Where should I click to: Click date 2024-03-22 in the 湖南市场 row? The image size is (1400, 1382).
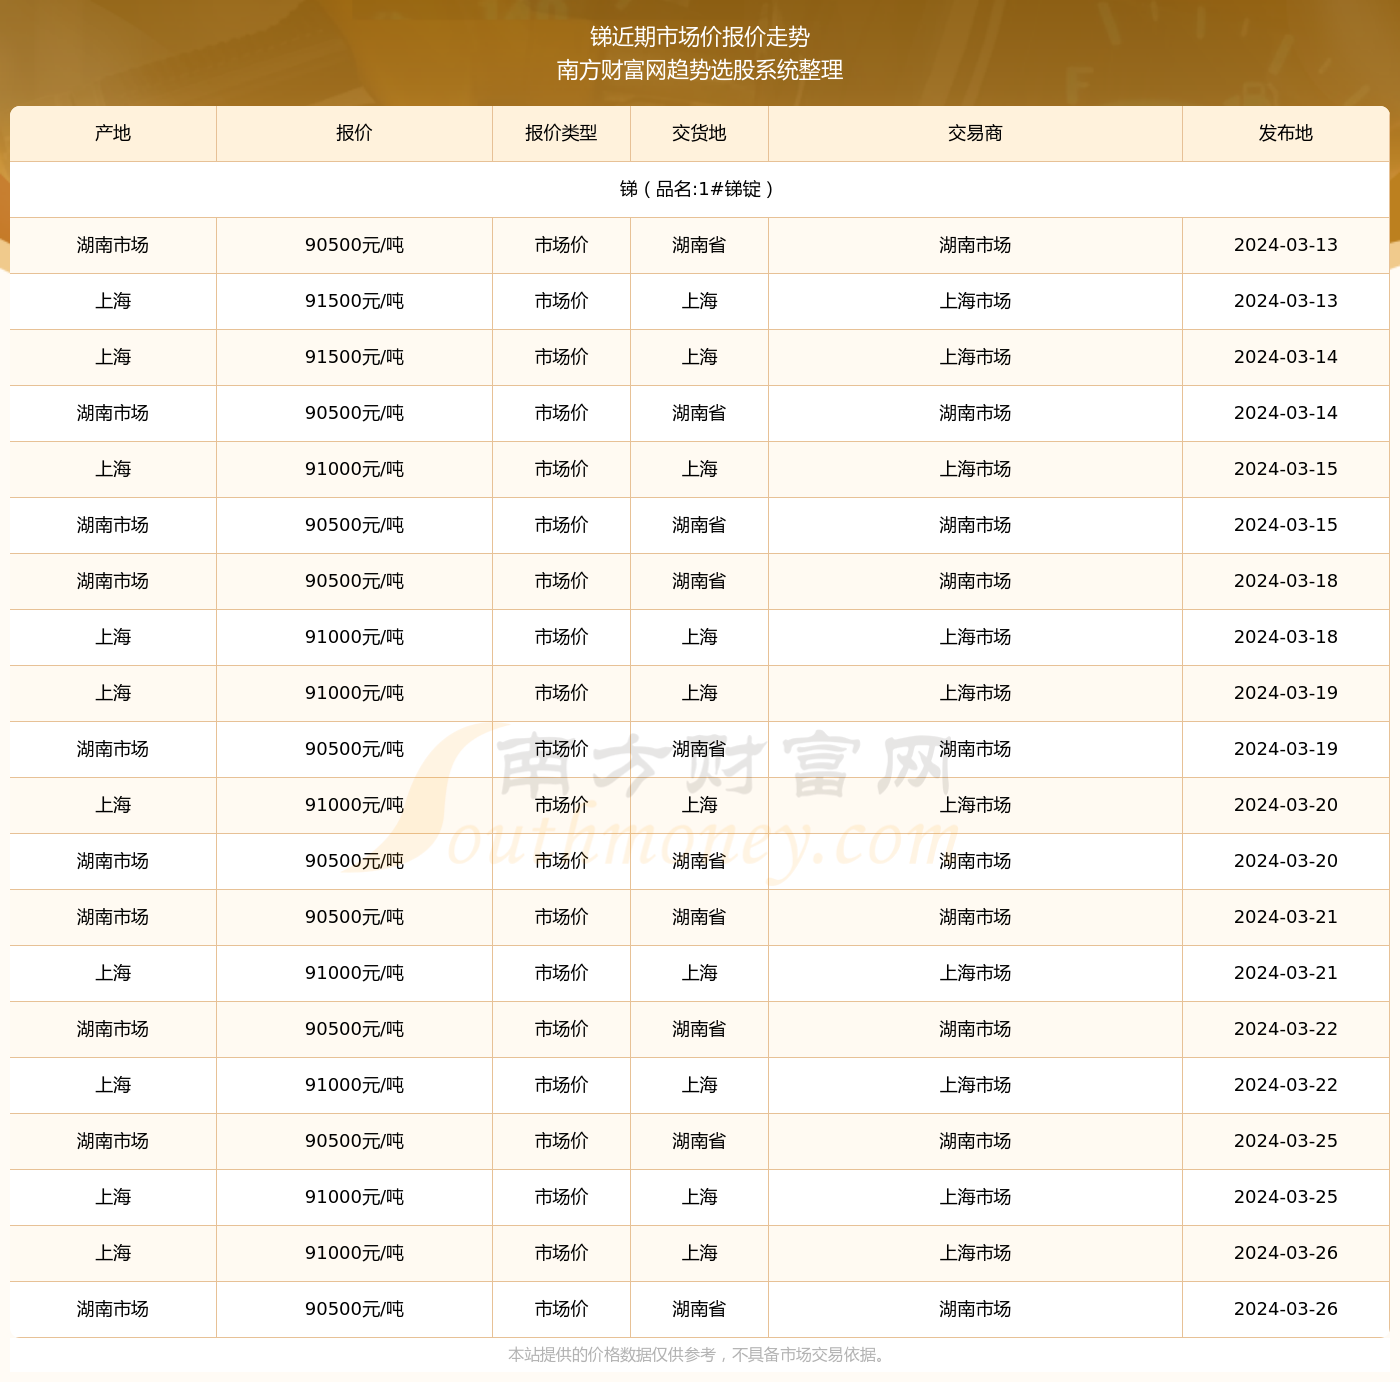pos(1285,1029)
